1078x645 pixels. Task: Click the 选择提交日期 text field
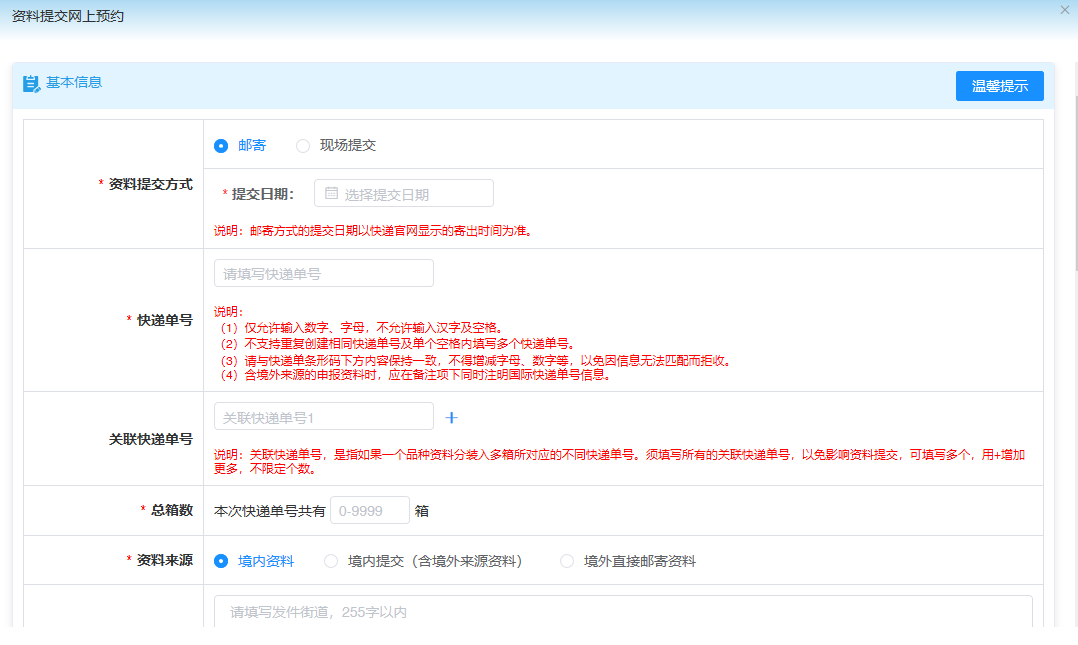(x=420, y=193)
